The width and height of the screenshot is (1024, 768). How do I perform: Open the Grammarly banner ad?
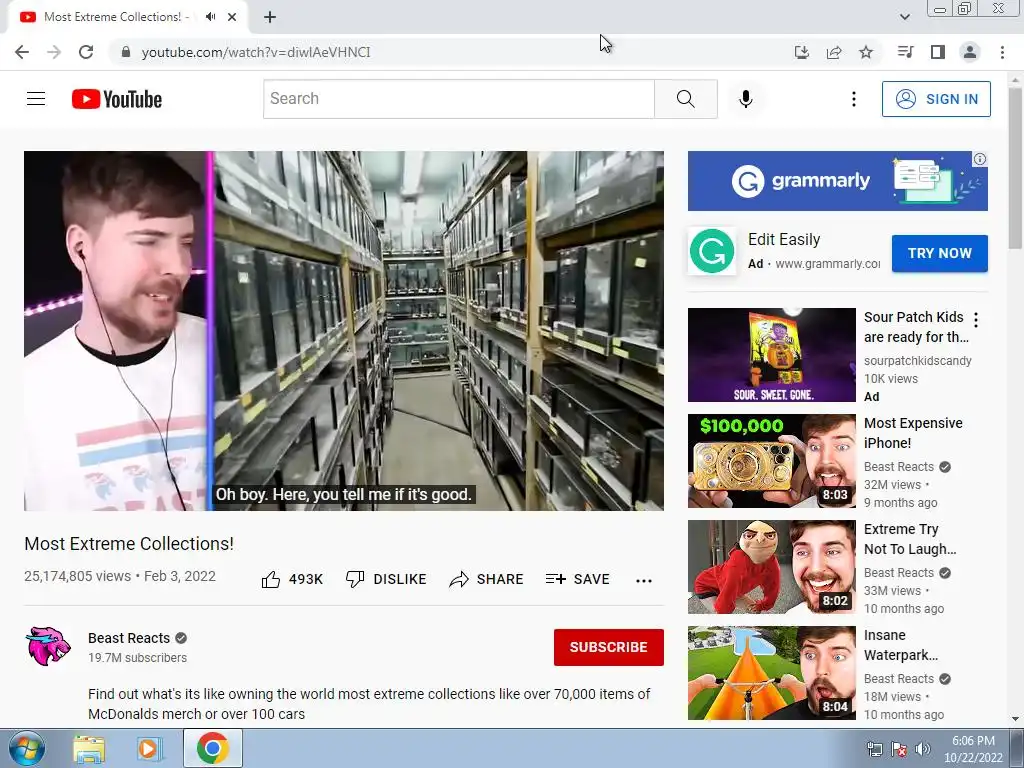click(x=837, y=181)
